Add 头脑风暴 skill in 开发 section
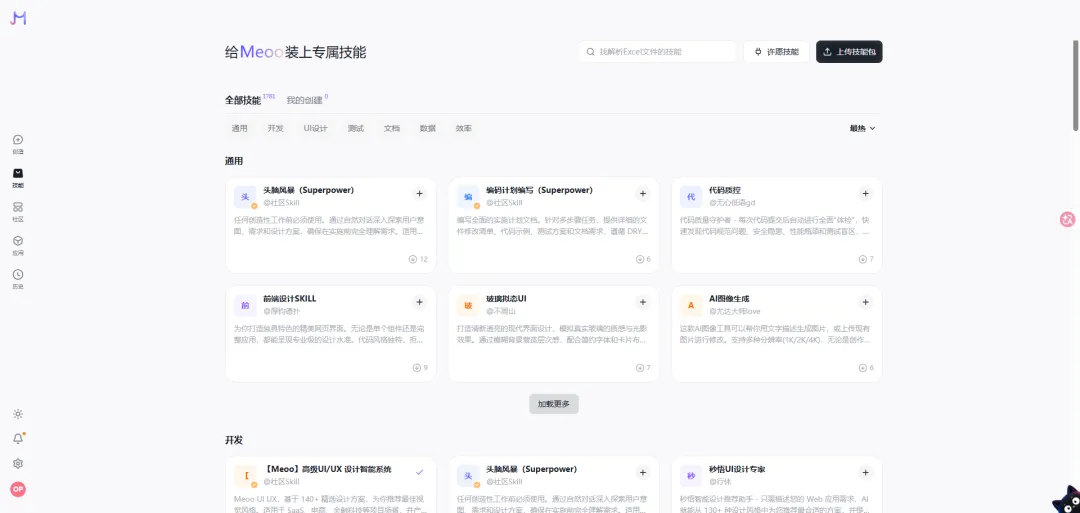 click(x=643, y=472)
